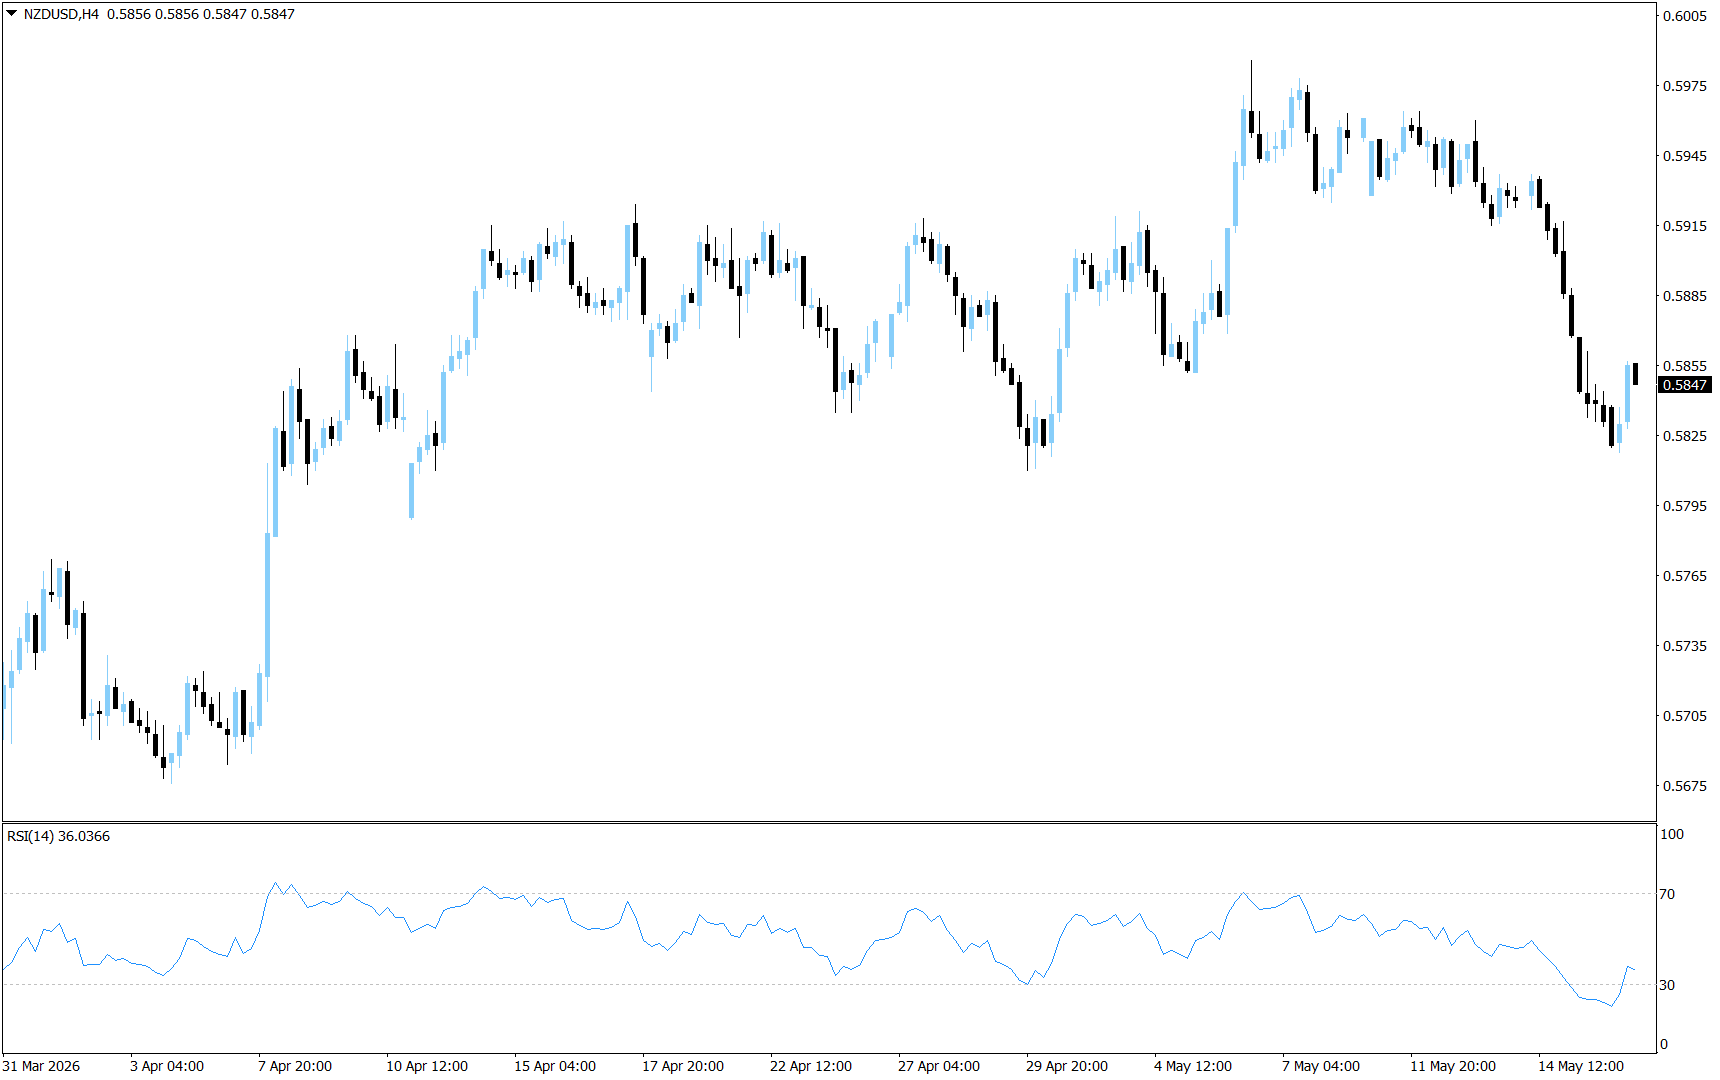This screenshot has height=1080, width=1720.
Task: Click the 0.6005 price axis label
Action: tap(1685, 16)
